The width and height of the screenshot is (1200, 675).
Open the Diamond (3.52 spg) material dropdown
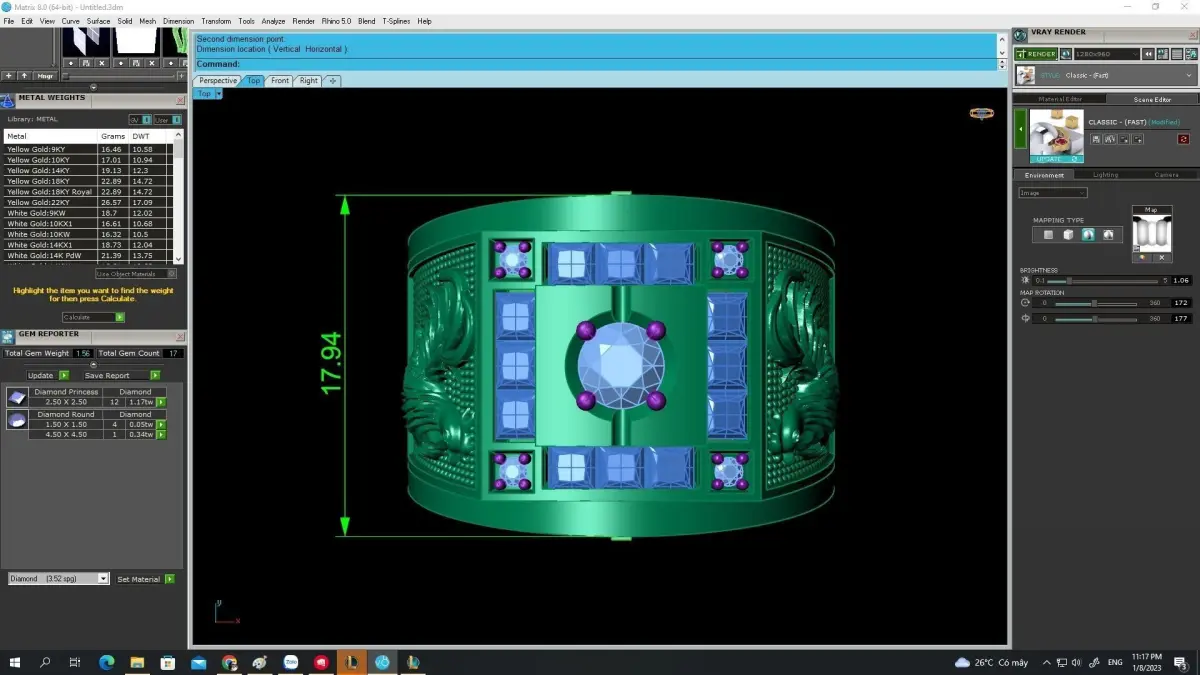[x=58, y=579]
